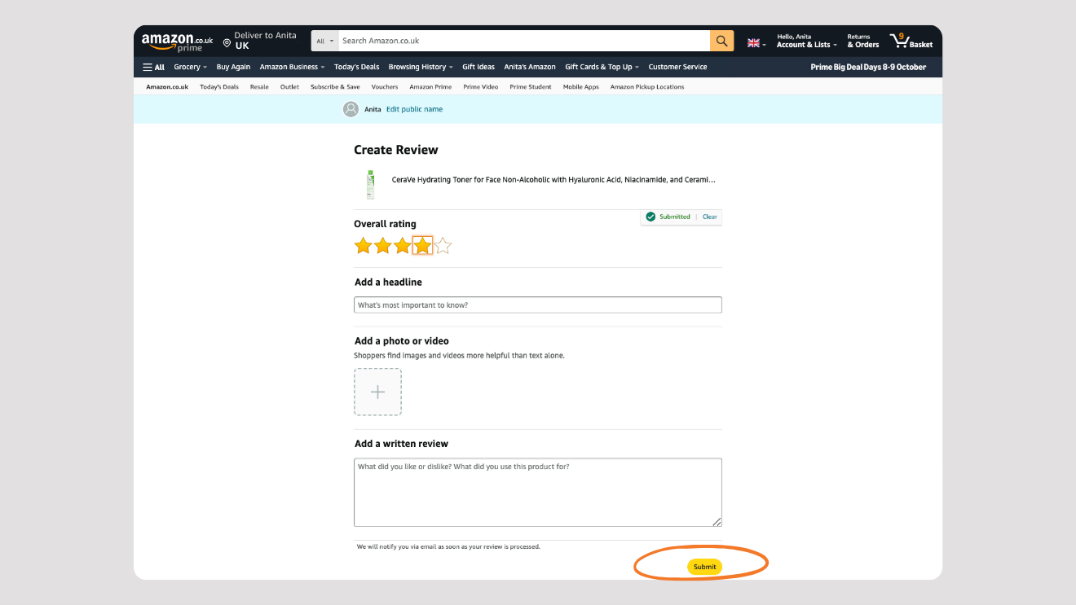Open Prime Student in sub-navigation

pyautogui.click(x=530, y=87)
